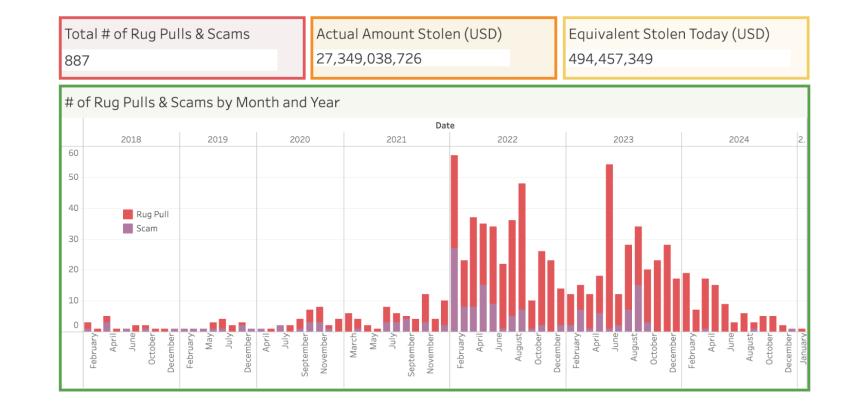Click the 2018 year column header
Viewport: 860px width, 393px height.
point(131,140)
